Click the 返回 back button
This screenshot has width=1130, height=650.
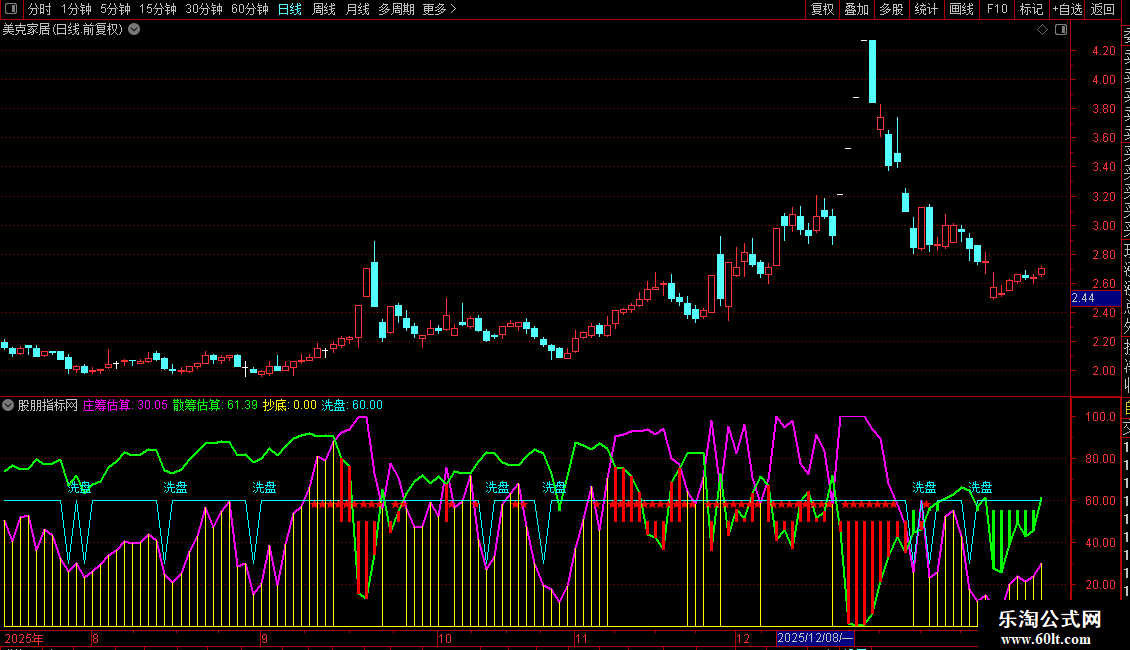[1103, 9]
